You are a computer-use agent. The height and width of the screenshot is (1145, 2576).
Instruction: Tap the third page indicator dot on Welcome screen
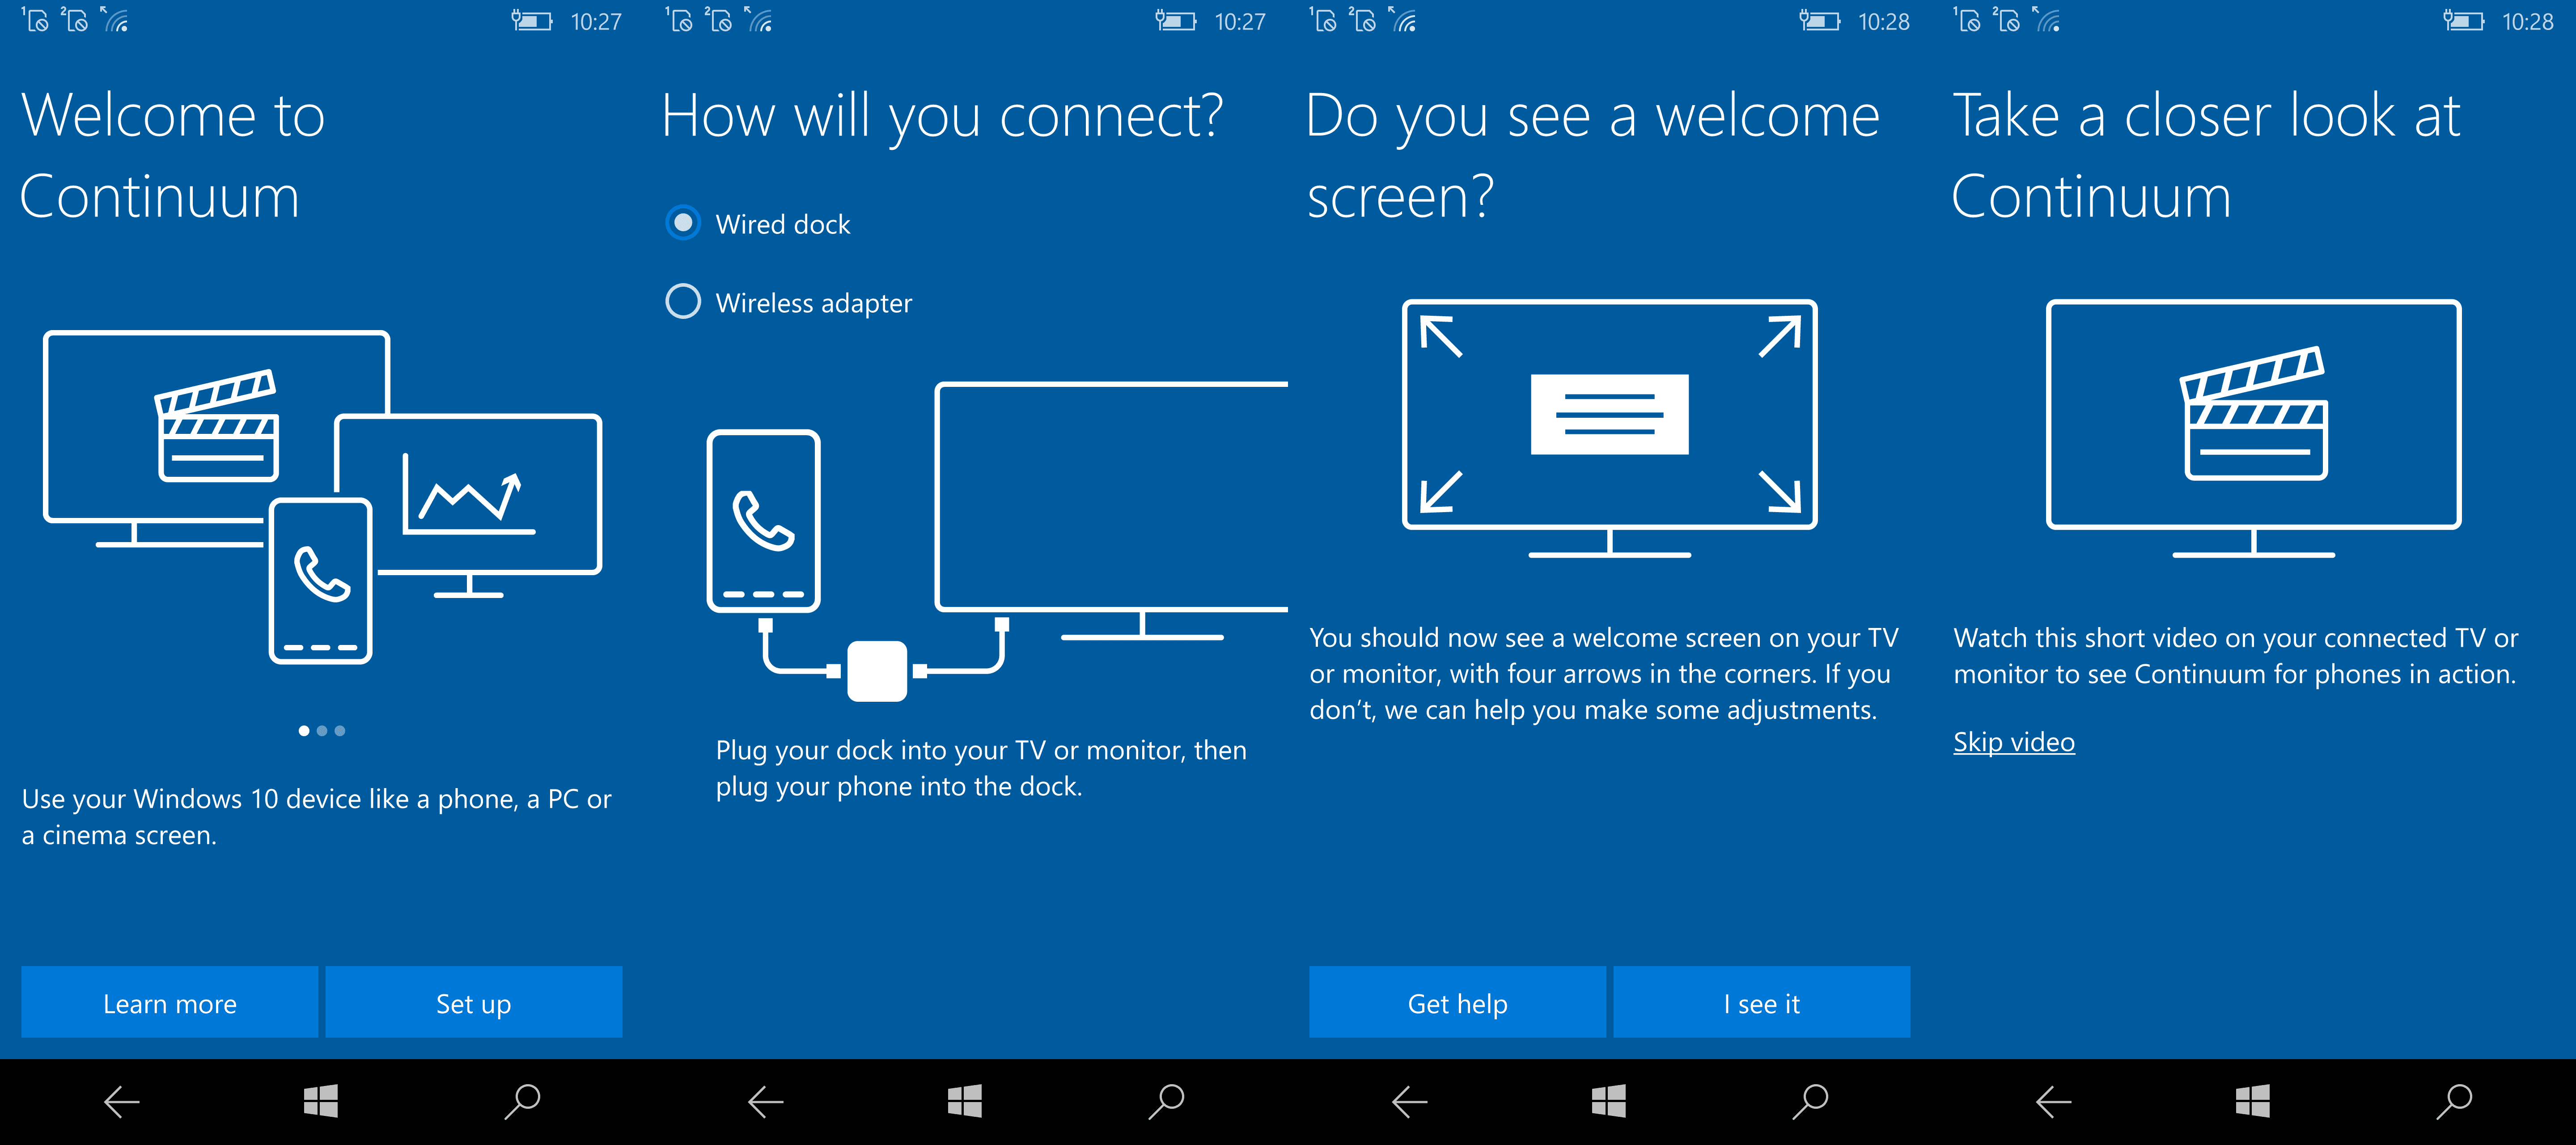340,731
